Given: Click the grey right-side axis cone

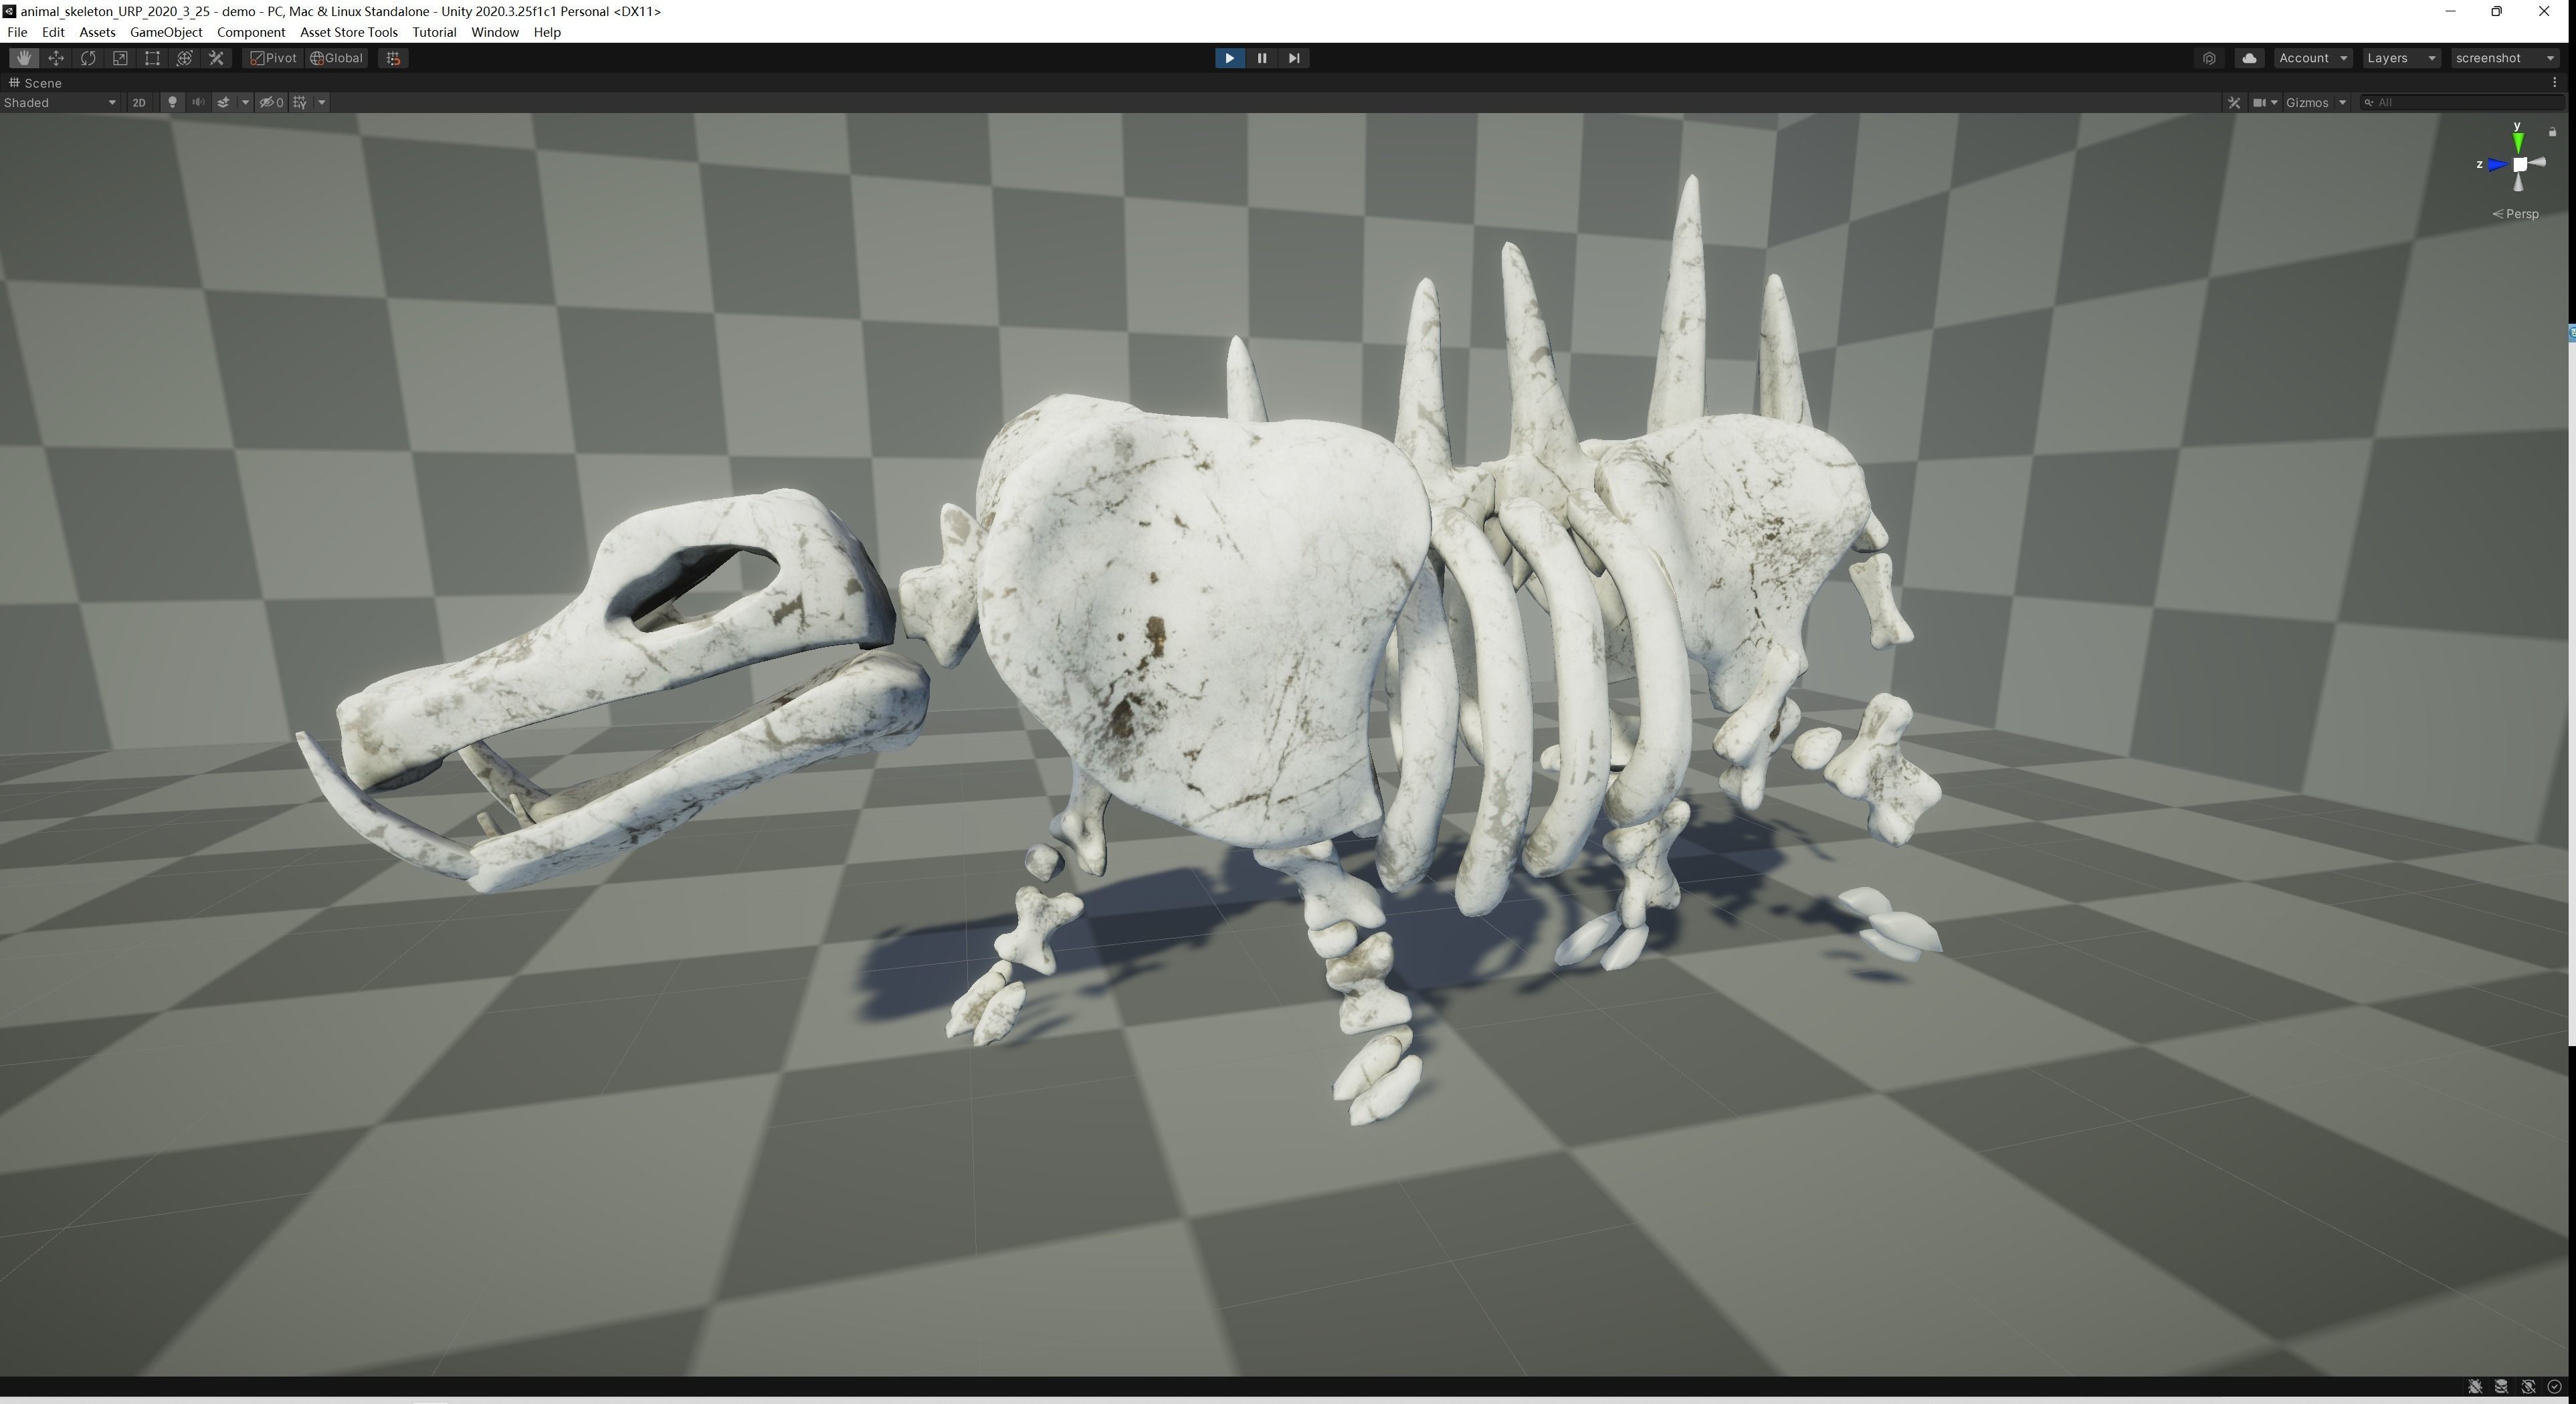Looking at the screenshot, I should pyautogui.click(x=2538, y=162).
